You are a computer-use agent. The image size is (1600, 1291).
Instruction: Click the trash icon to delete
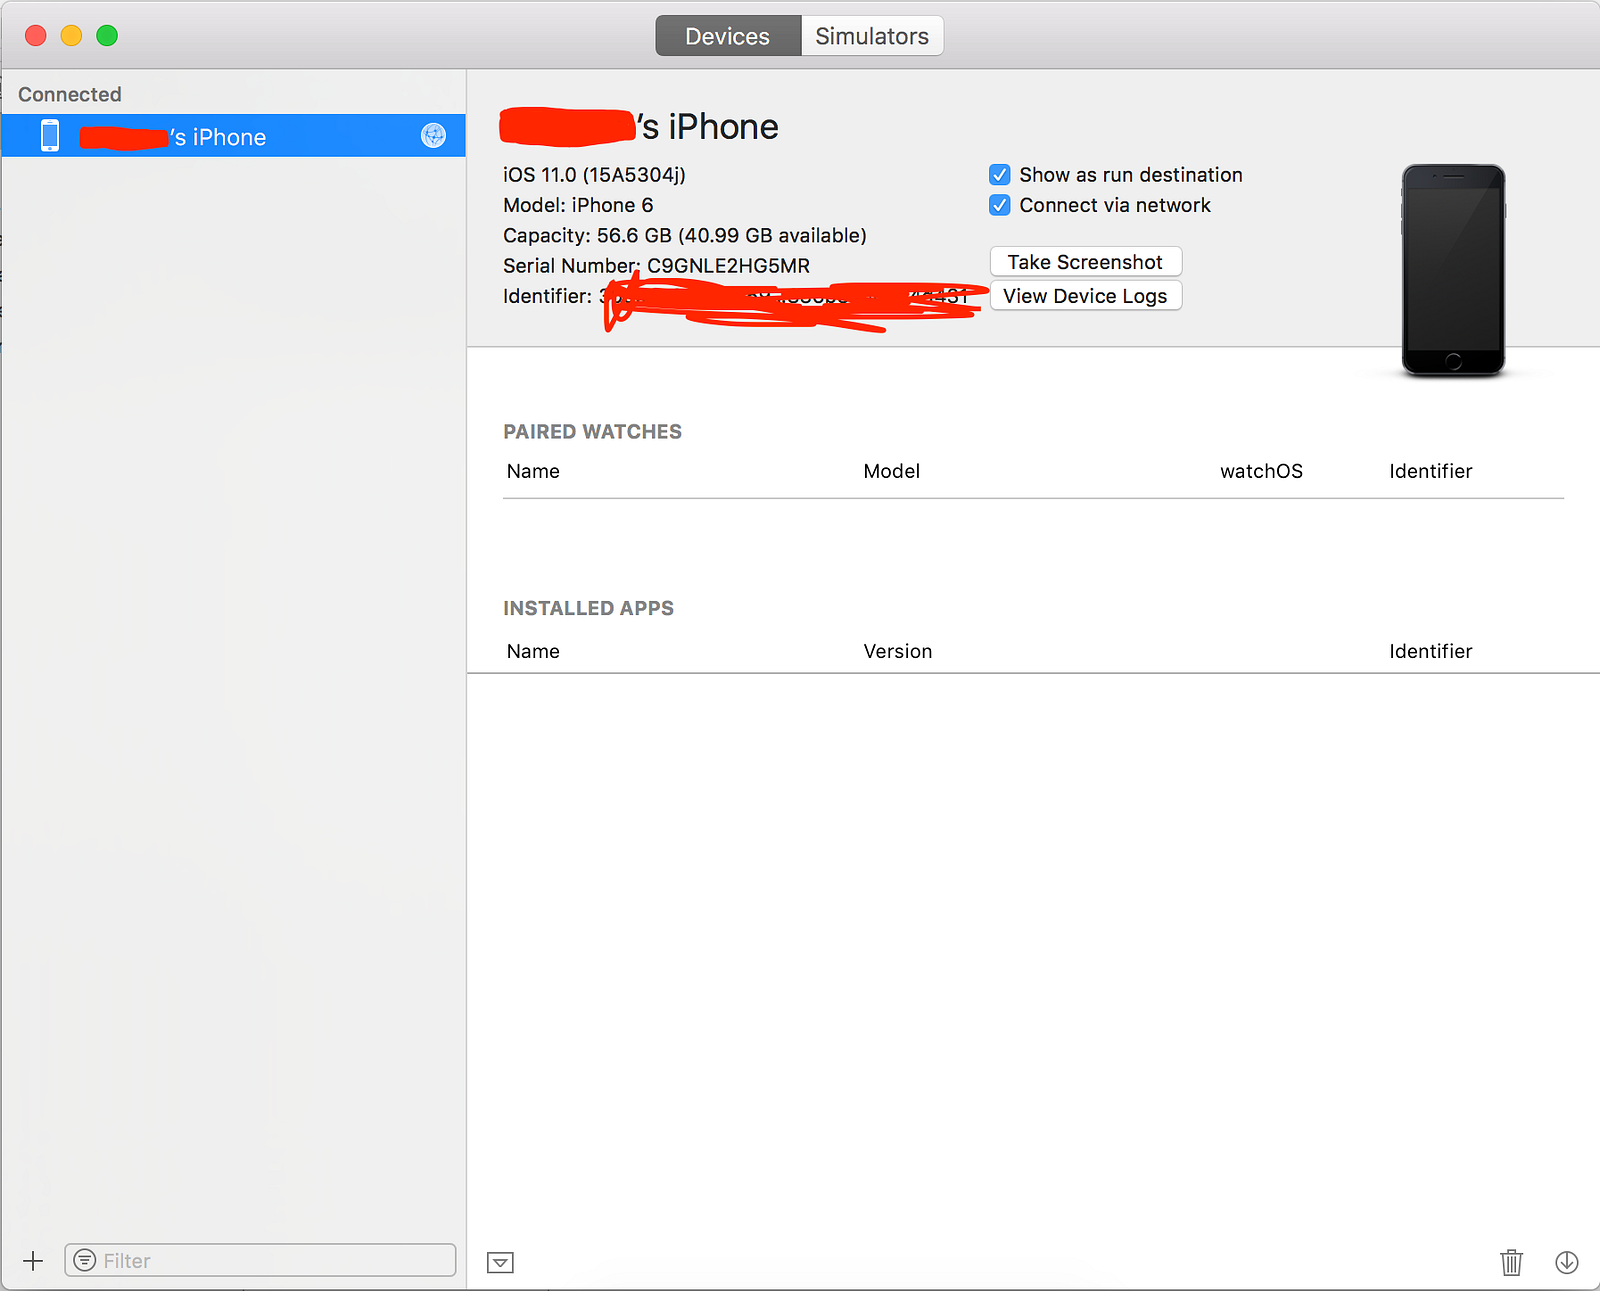1511,1262
